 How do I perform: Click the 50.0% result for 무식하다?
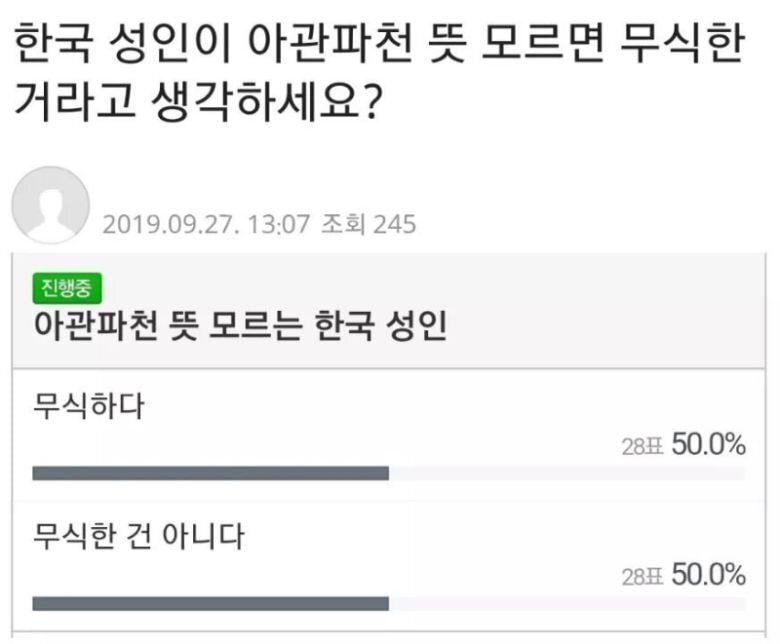click(x=708, y=446)
